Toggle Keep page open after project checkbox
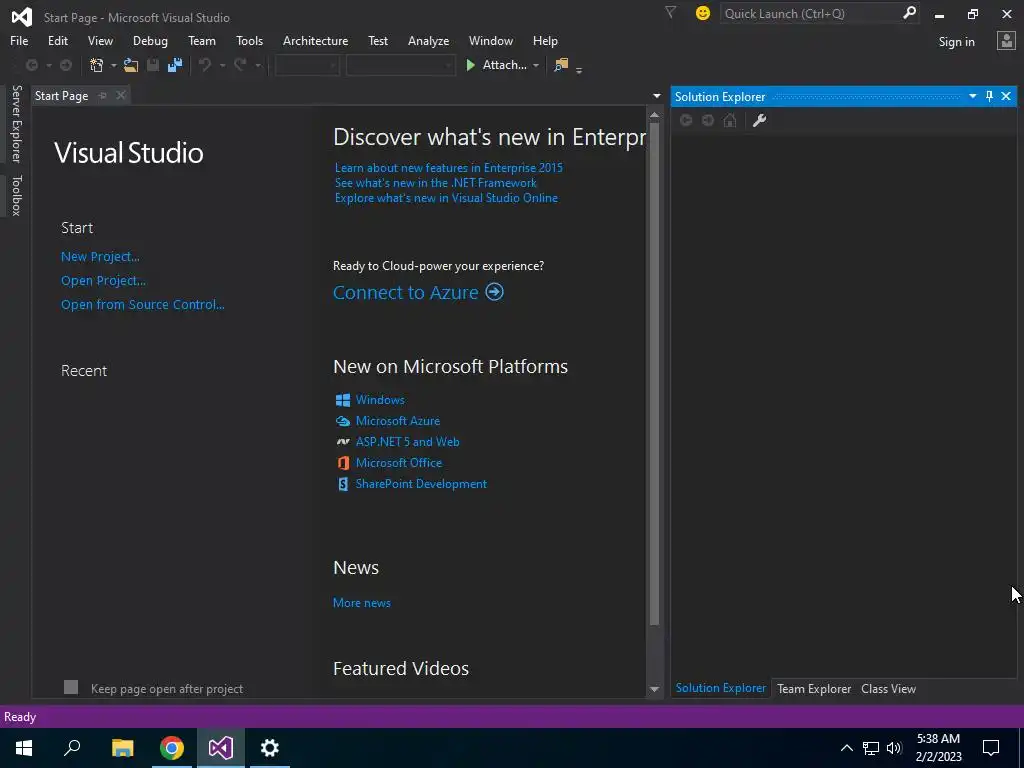The width and height of the screenshot is (1024, 768). click(x=71, y=687)
